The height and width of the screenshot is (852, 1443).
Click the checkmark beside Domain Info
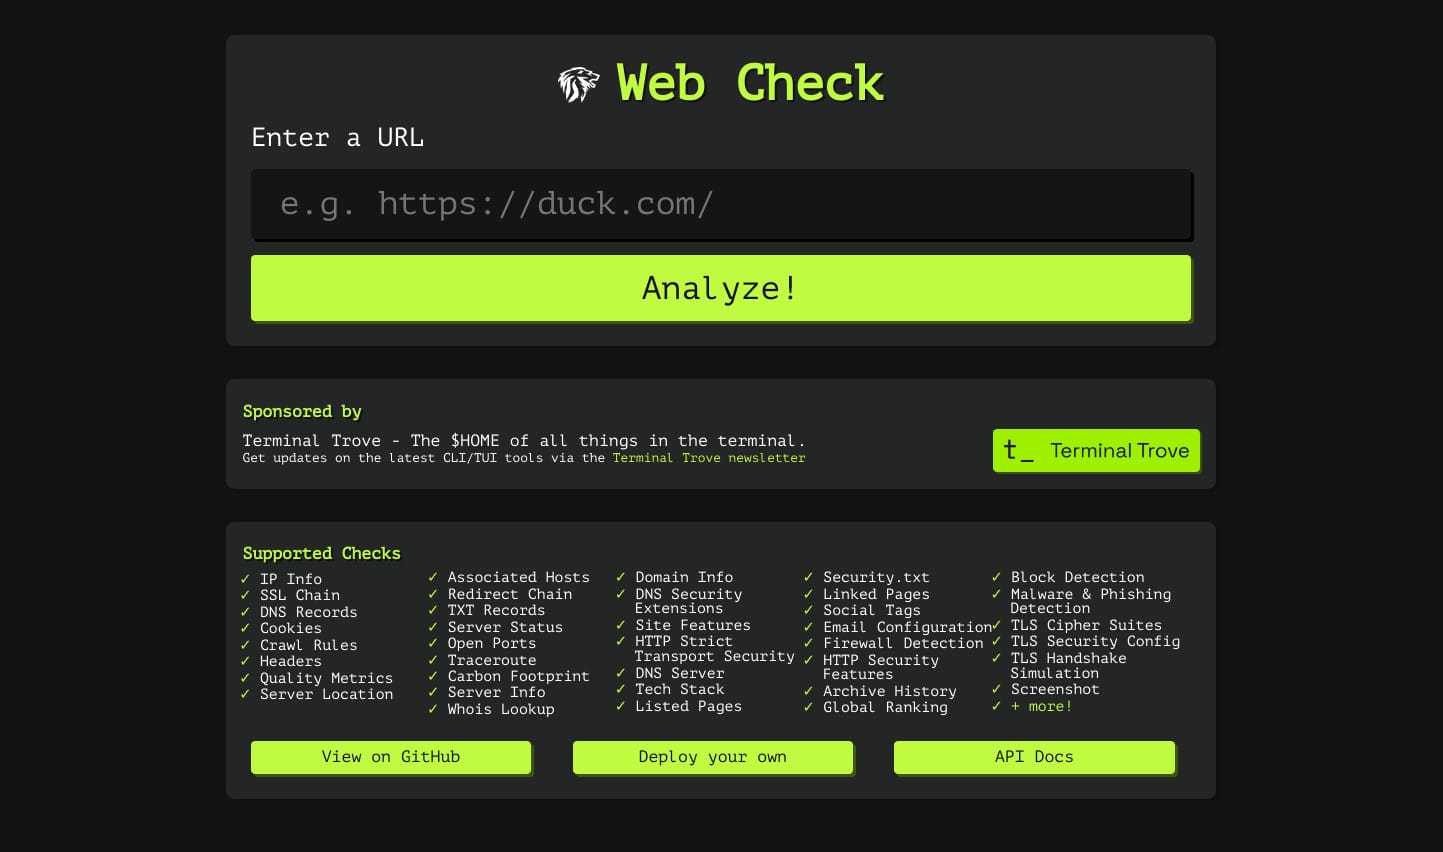[620, 577]
